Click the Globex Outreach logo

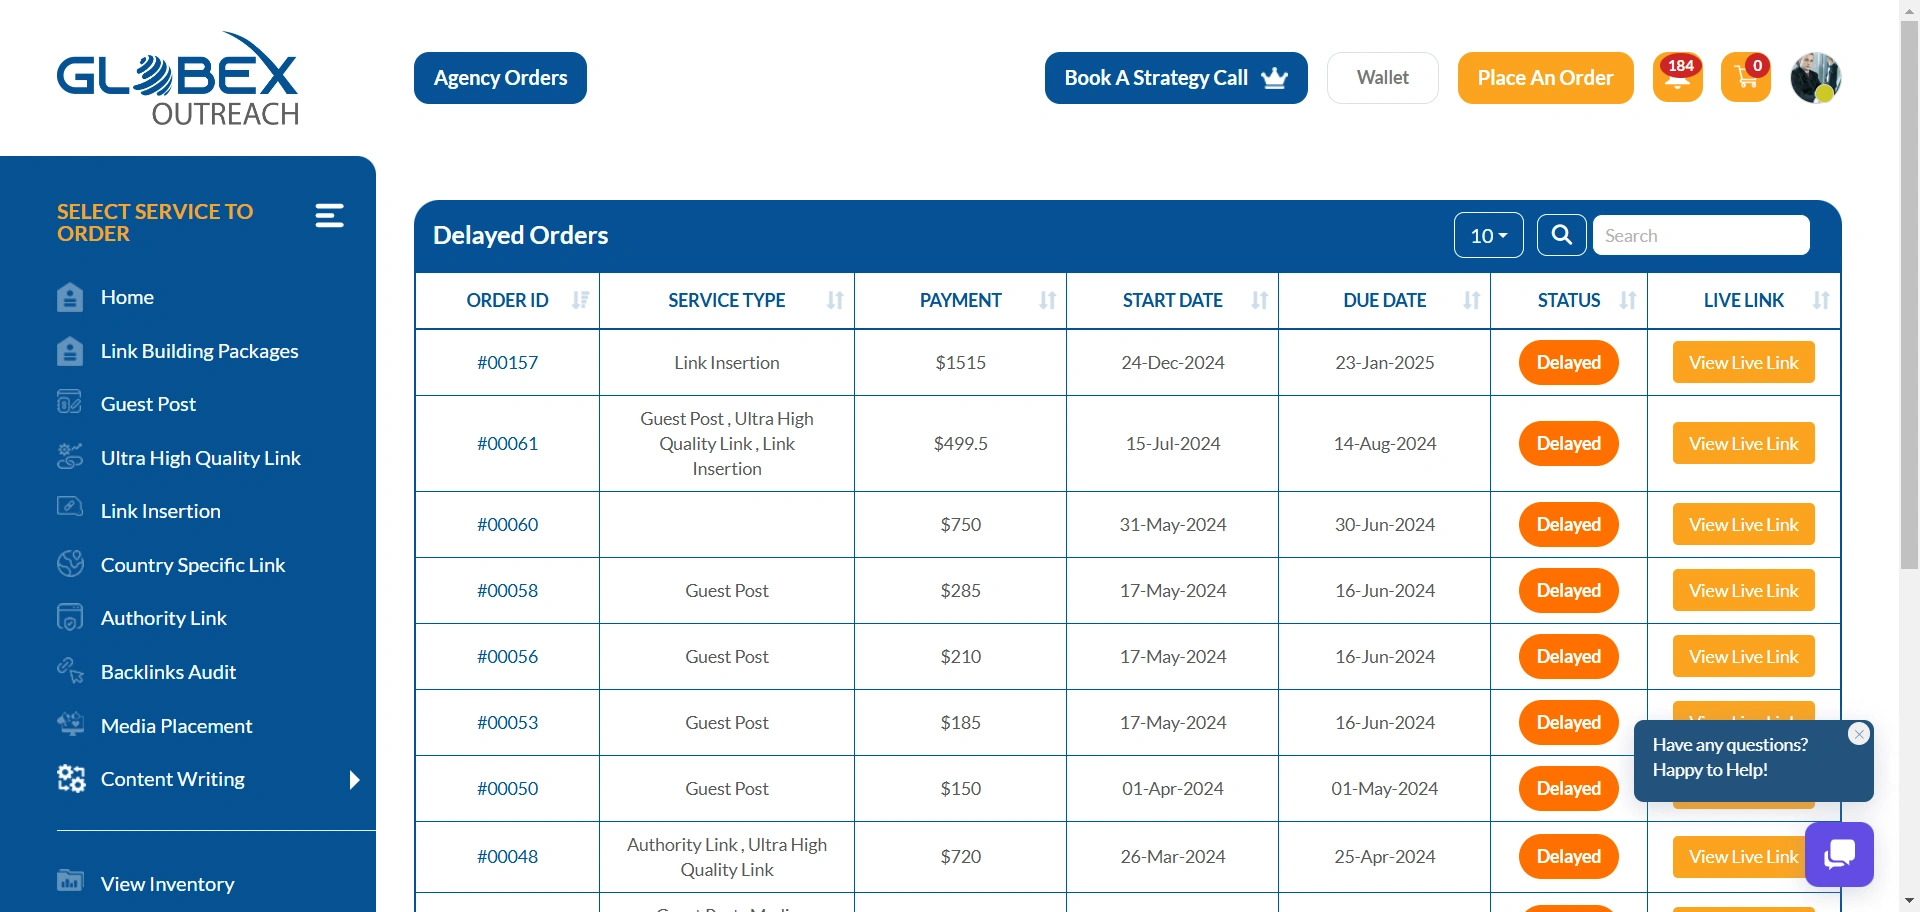(178, 79)
